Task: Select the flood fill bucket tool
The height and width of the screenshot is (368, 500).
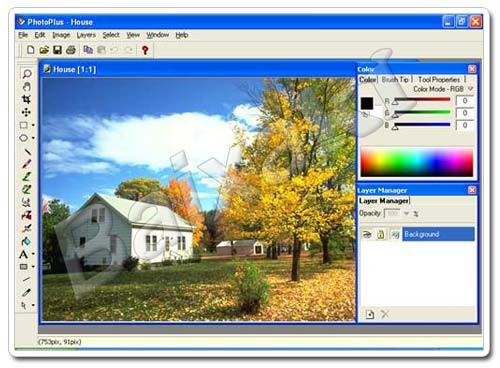Action: pyautogui.click(x=27, y=241)
